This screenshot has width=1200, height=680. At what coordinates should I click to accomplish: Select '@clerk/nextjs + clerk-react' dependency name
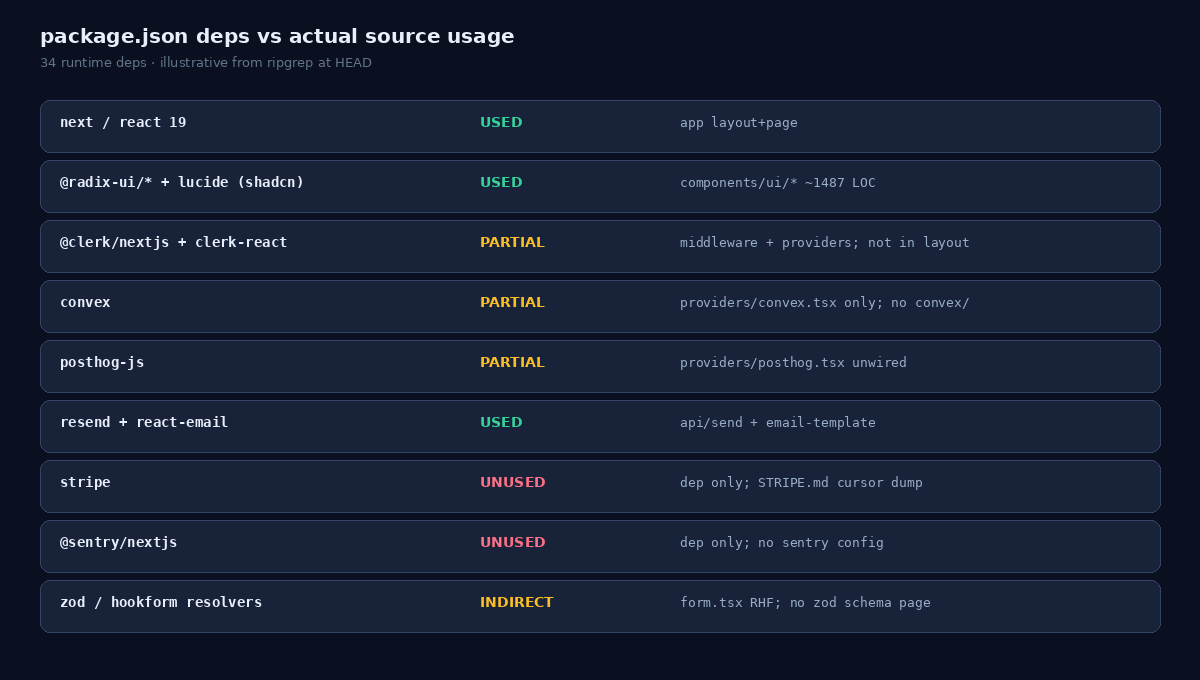click(174, 243)
